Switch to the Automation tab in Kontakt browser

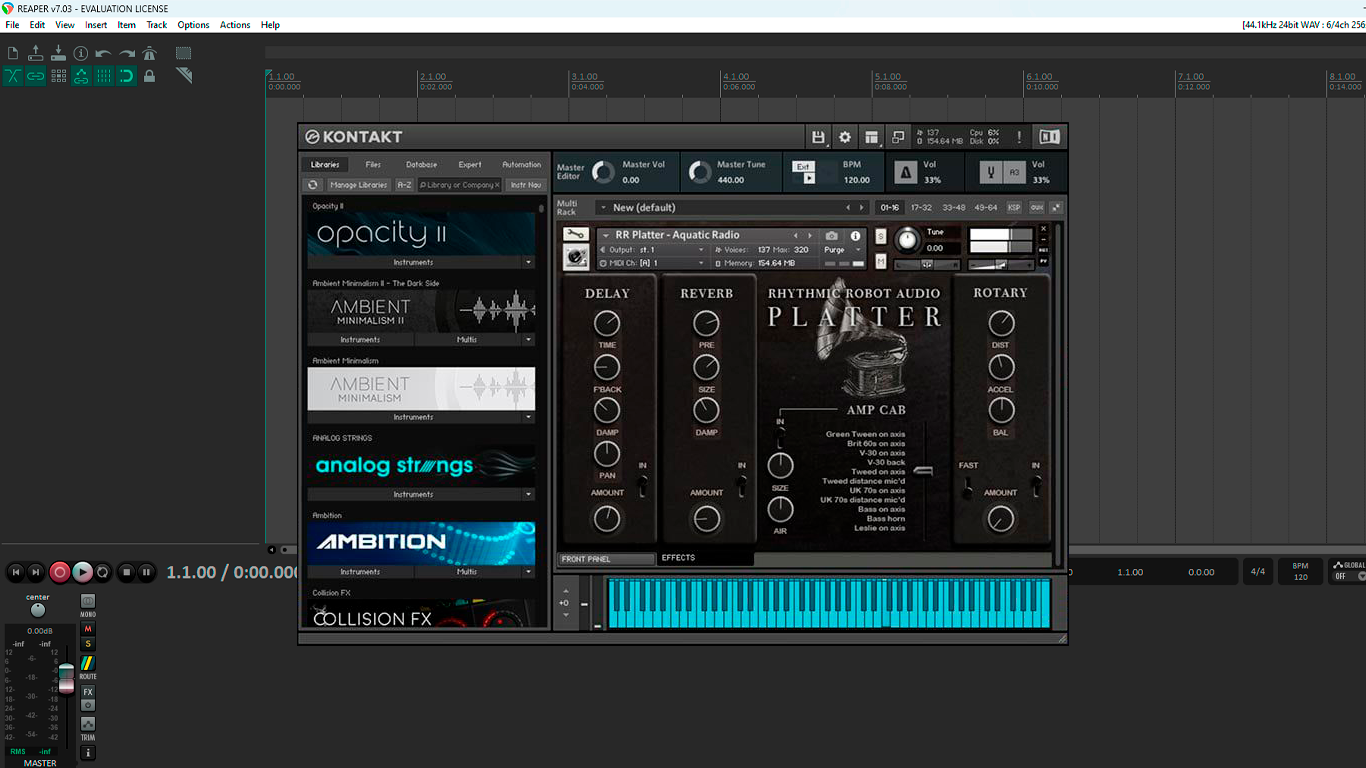[x=521, y=165]
